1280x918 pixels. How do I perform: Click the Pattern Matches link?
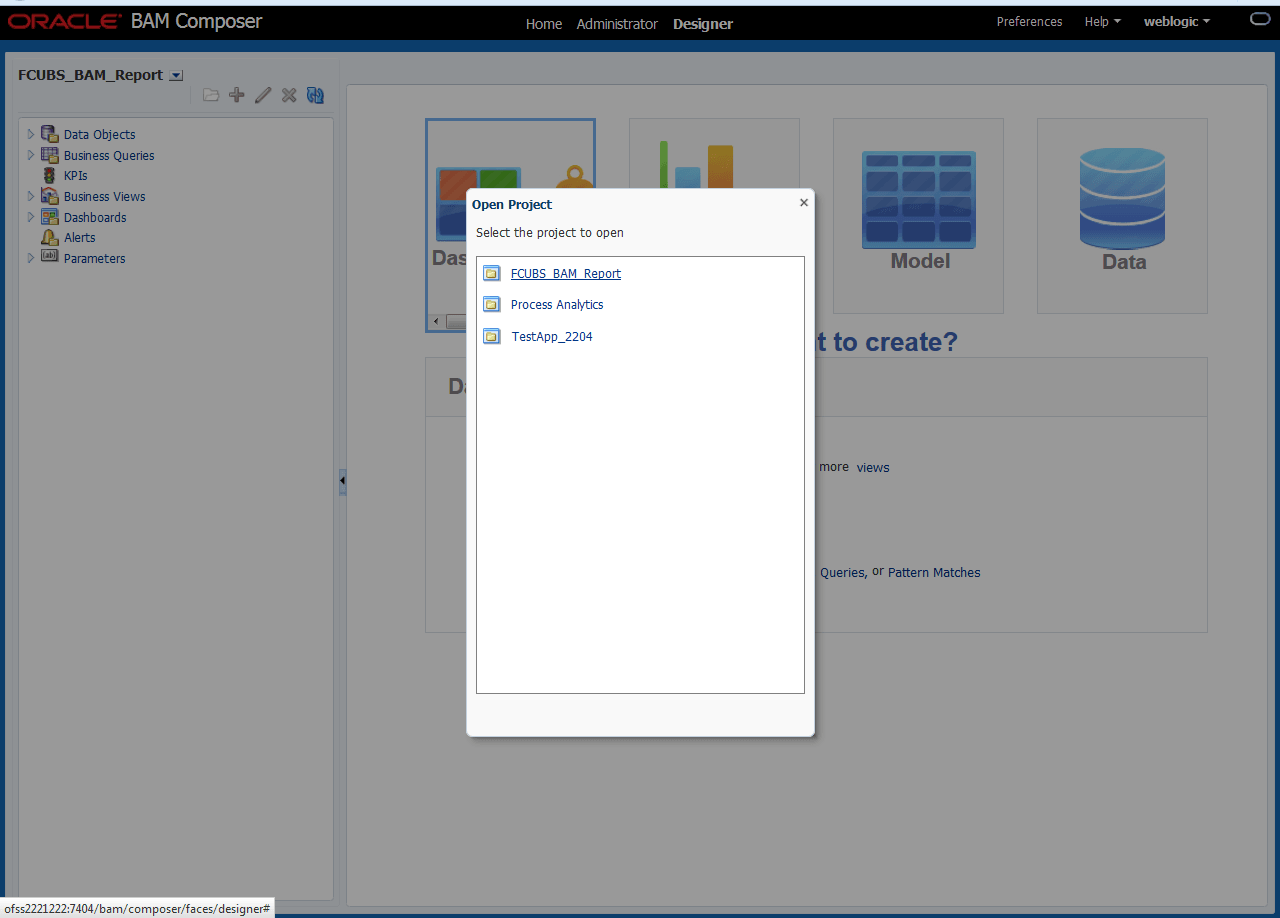(934, 573)
